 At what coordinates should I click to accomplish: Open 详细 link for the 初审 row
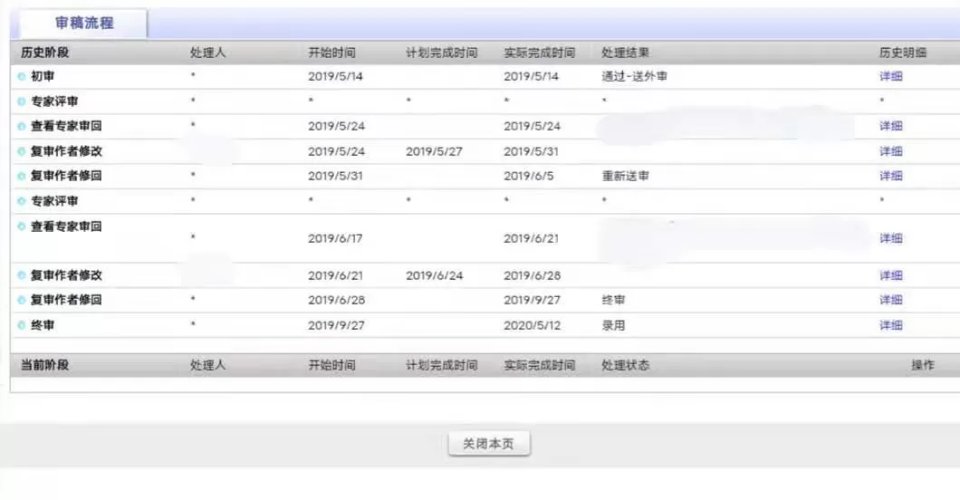click(890, 77)
